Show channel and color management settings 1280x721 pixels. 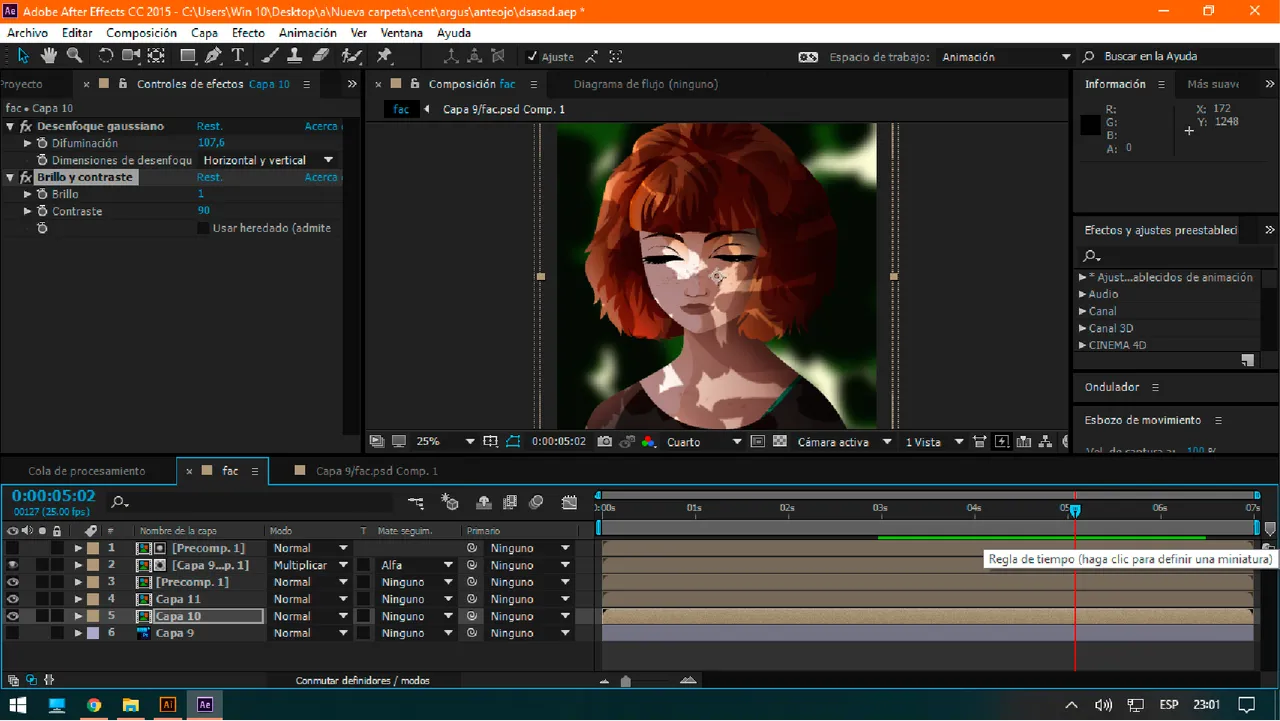tap(648, 441)
